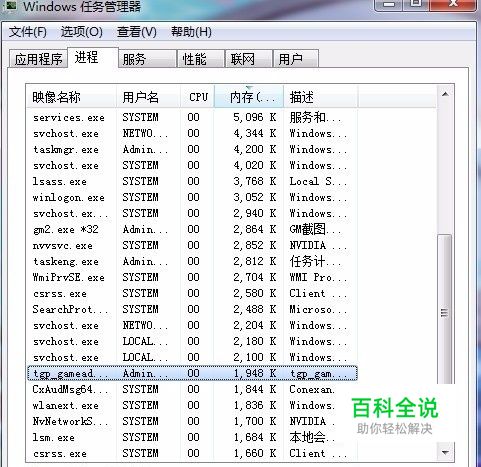Click scrollbar down arrow in process list

coord(445,452)
